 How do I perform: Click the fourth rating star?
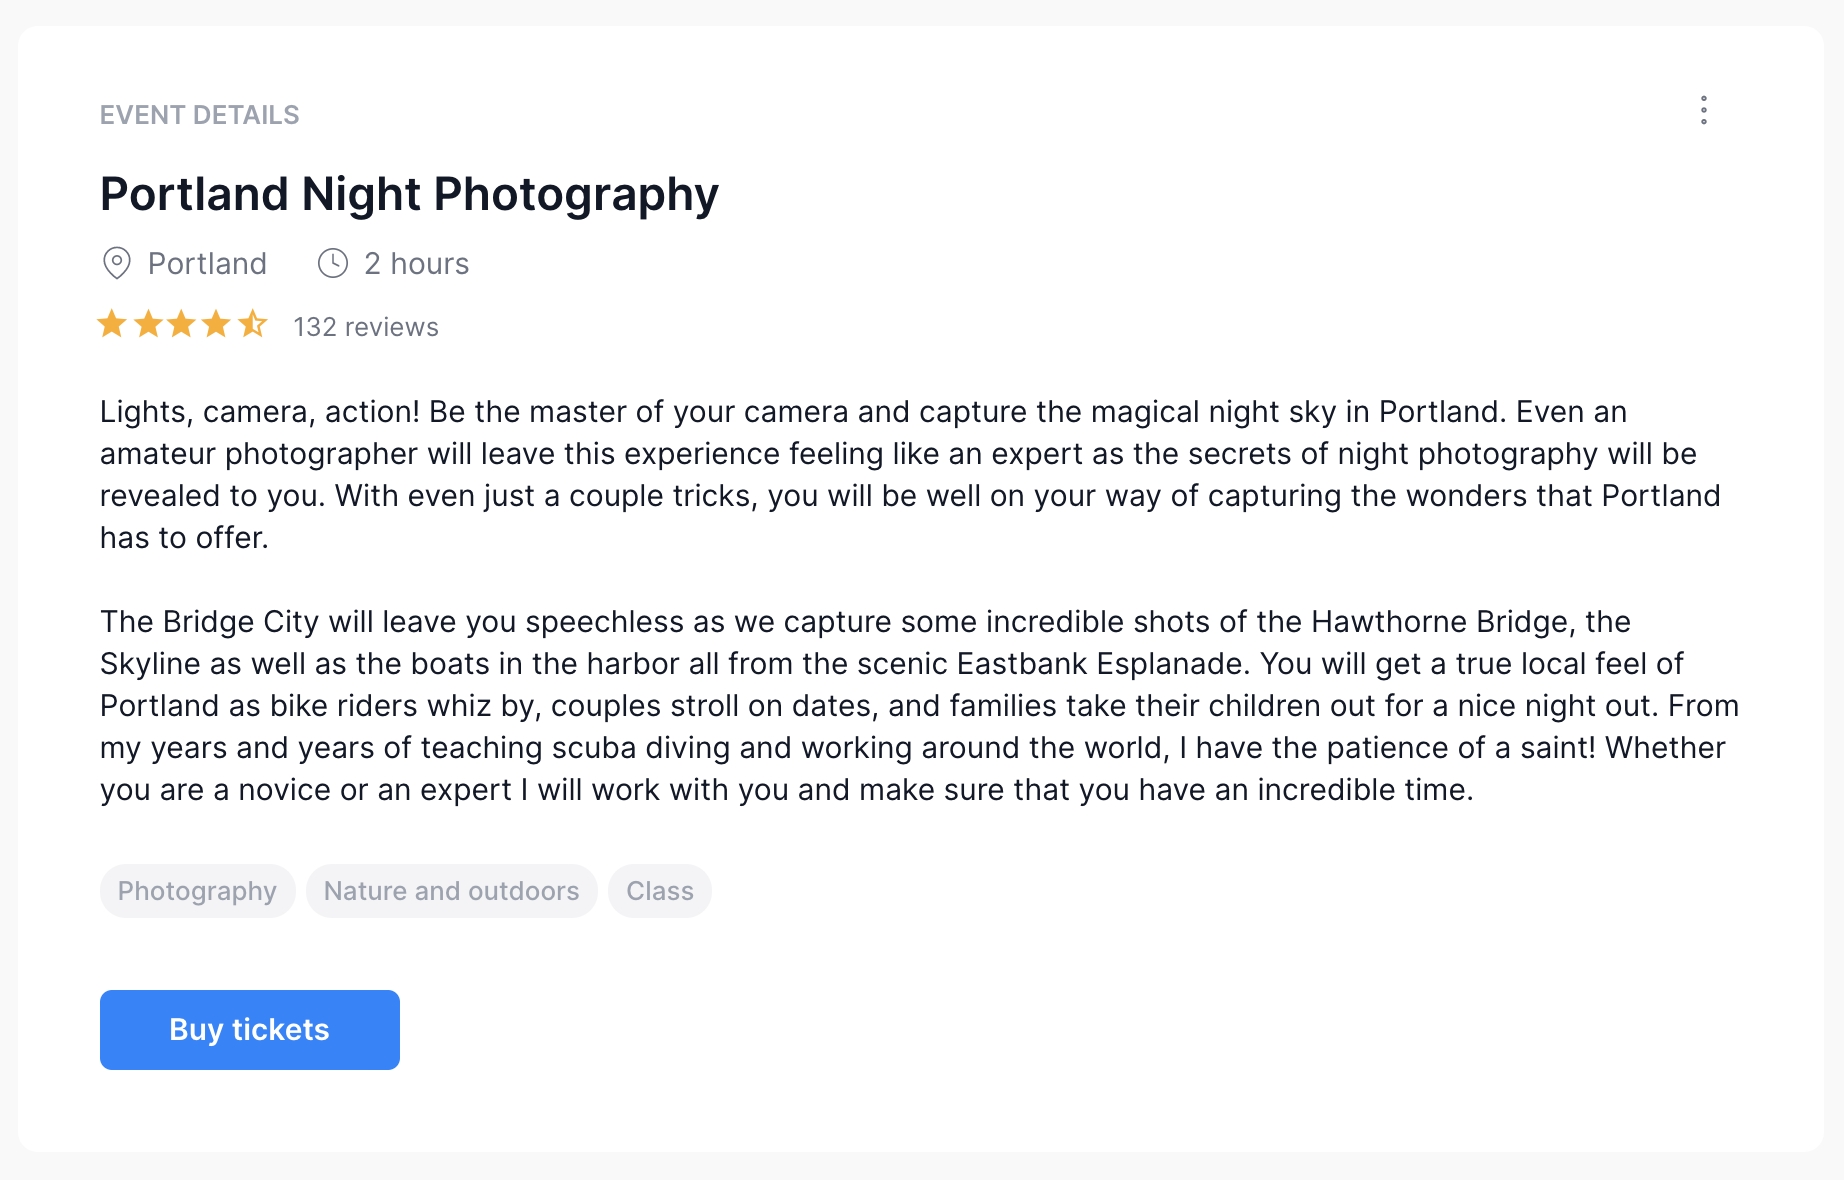tap(216, 324)
